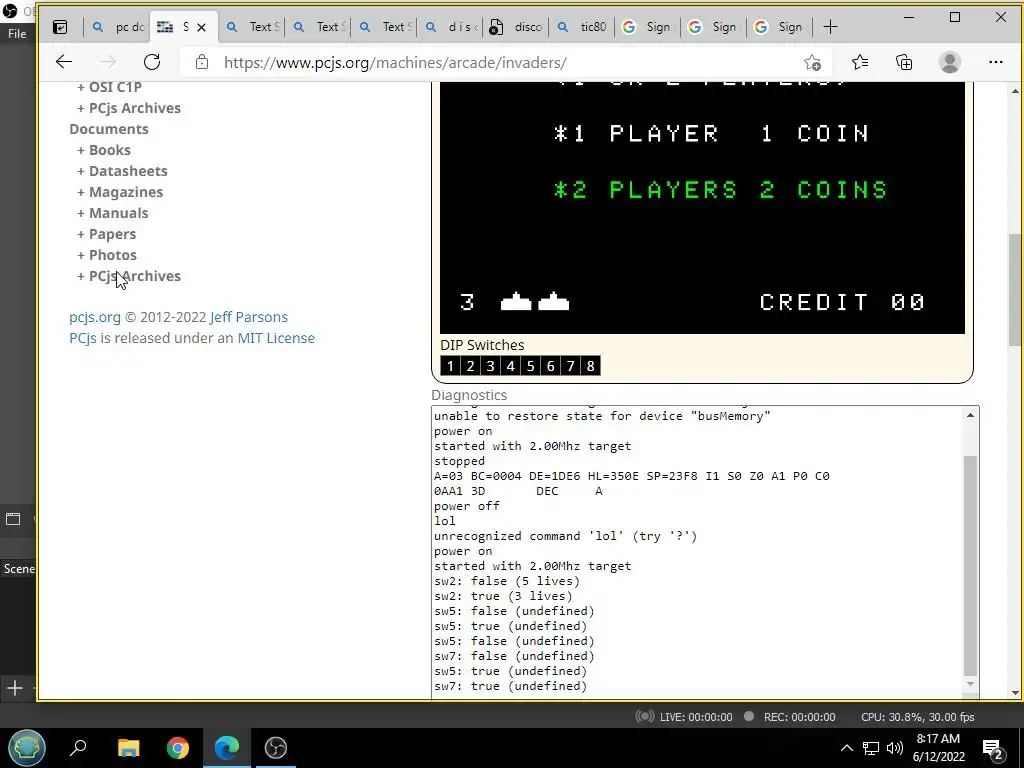This screenshot has height=768, width=1024.
Task: Open the tab actions menu icon
Action: [x=60, y=27]
